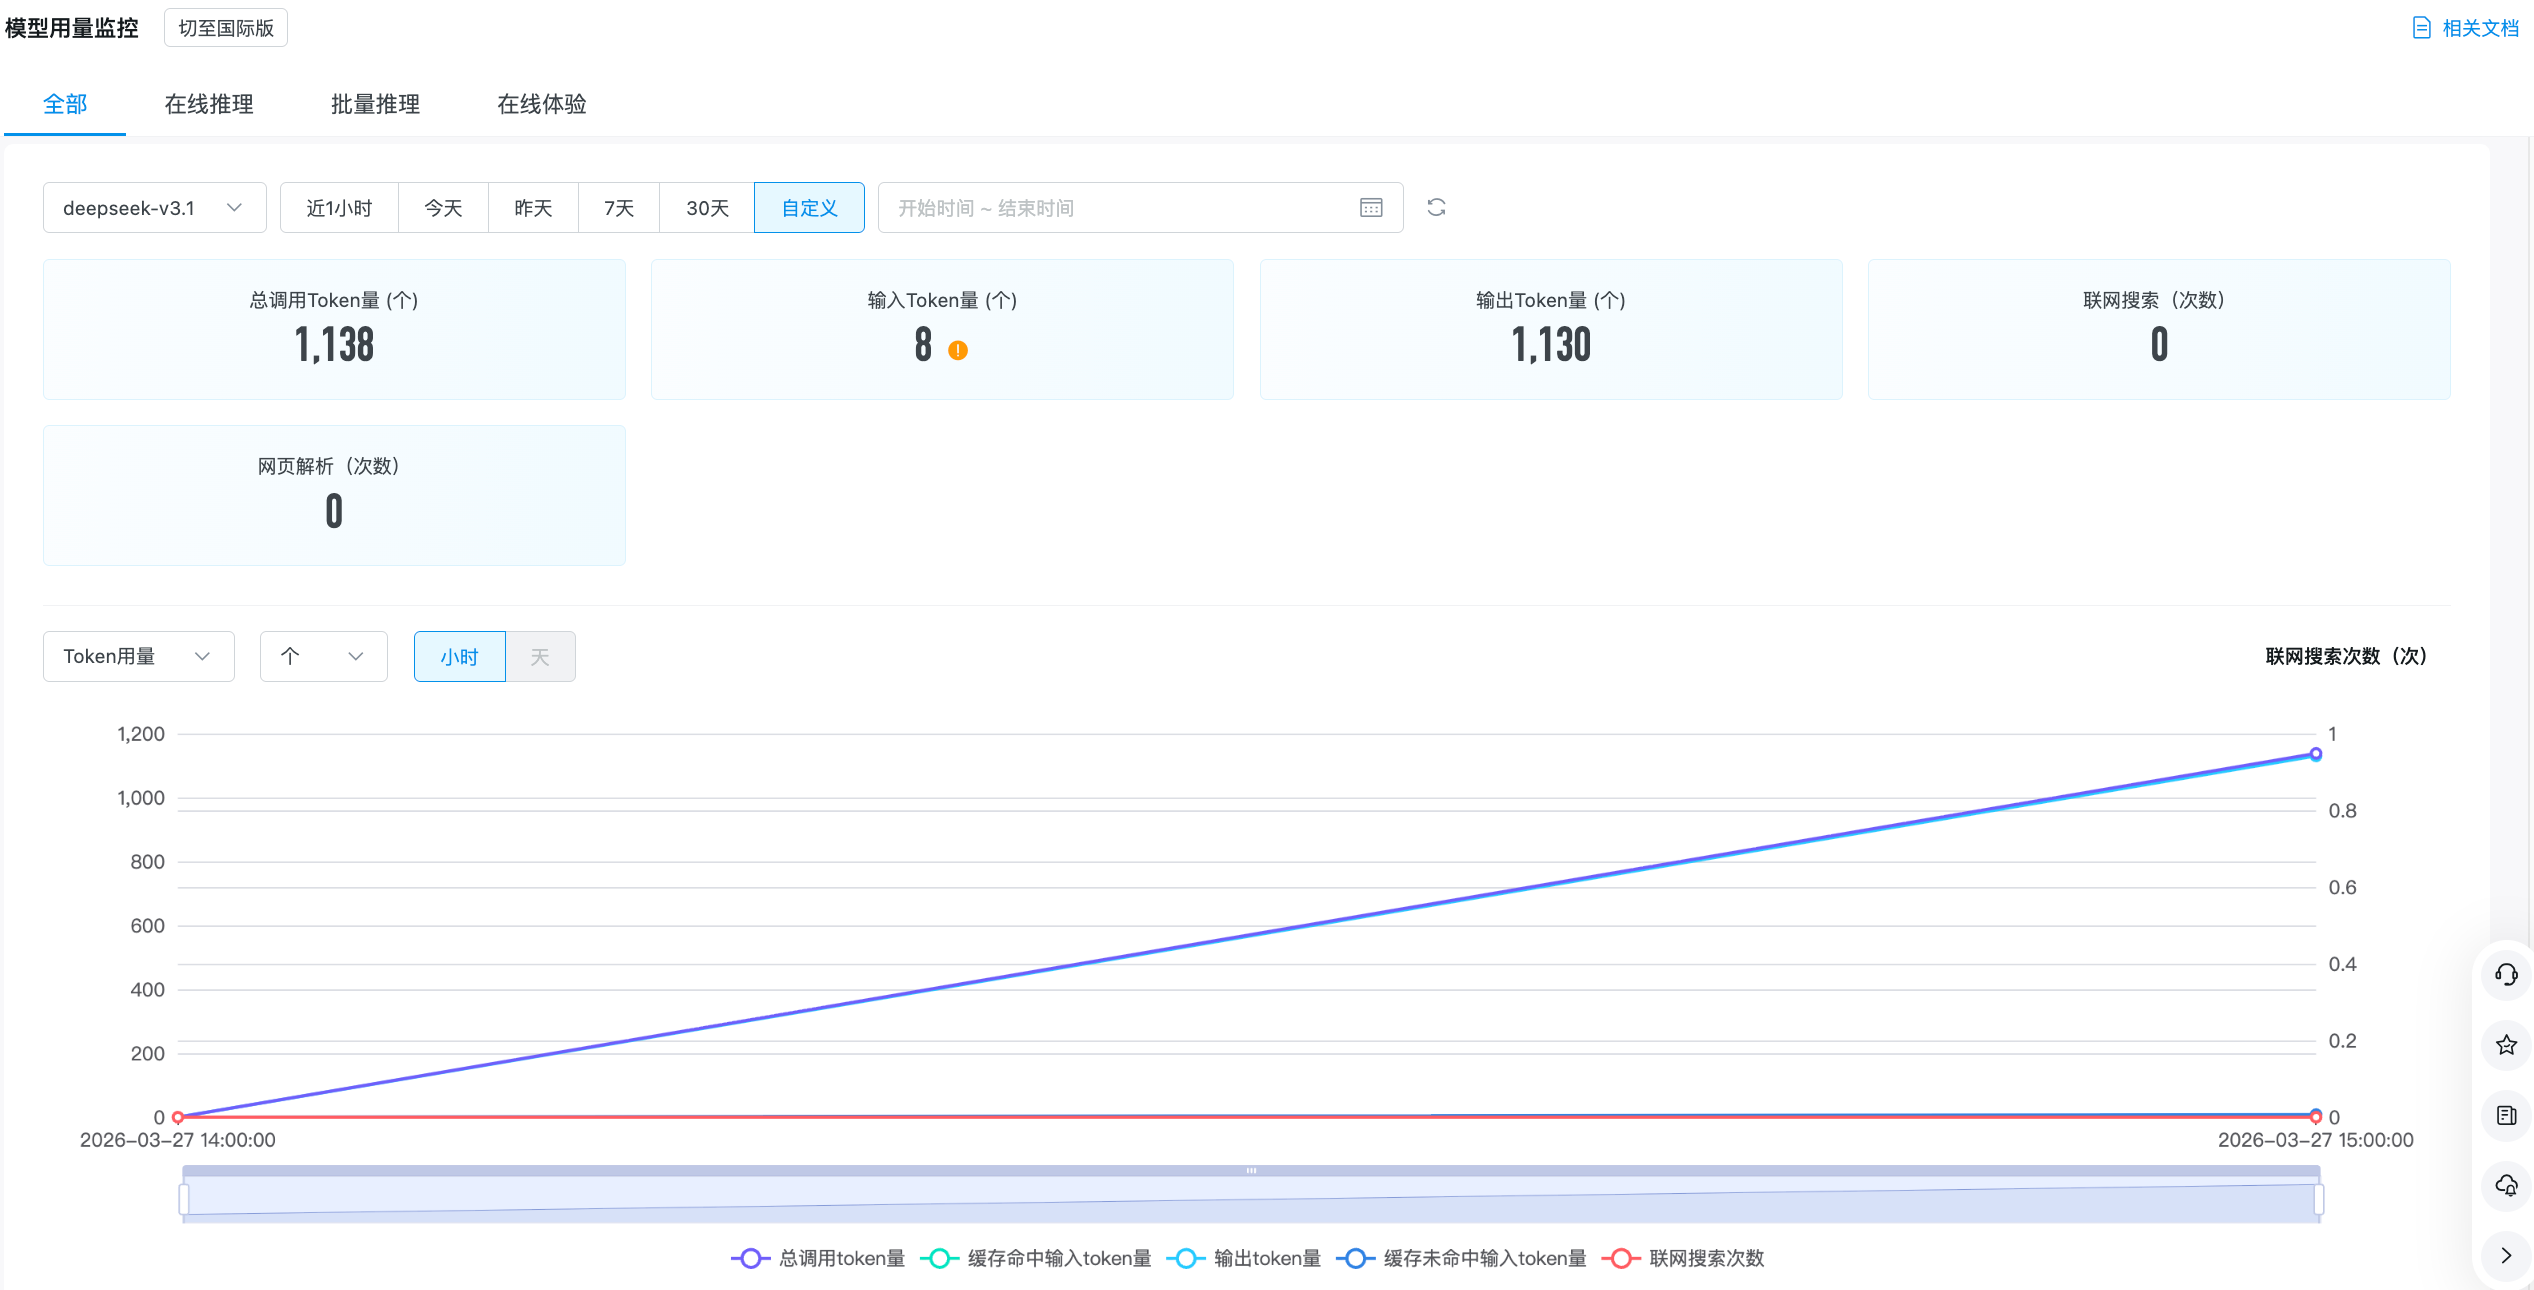The image size is (2534, 1290).
Task: Open the customer service headset icon
Action: pyautogui.click(x=2505, y=974)
